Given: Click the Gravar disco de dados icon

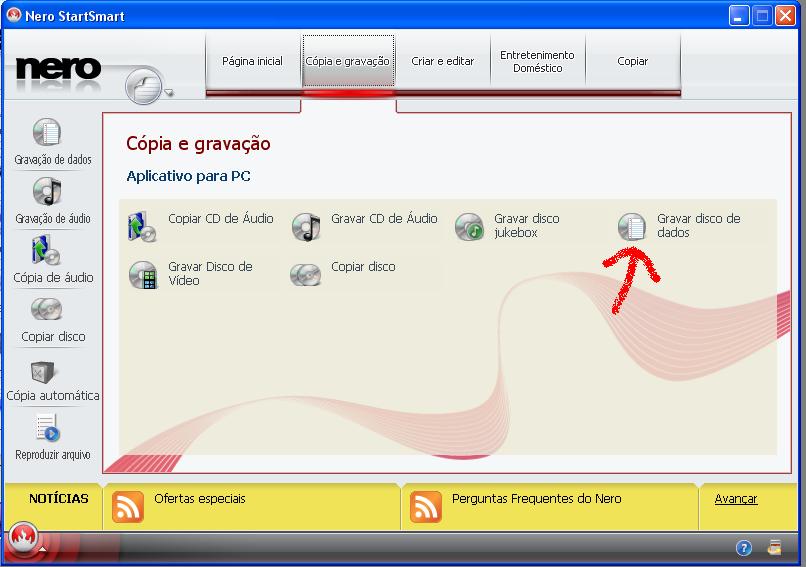Looking at the screenshot, I should click(x=632, y=227).
